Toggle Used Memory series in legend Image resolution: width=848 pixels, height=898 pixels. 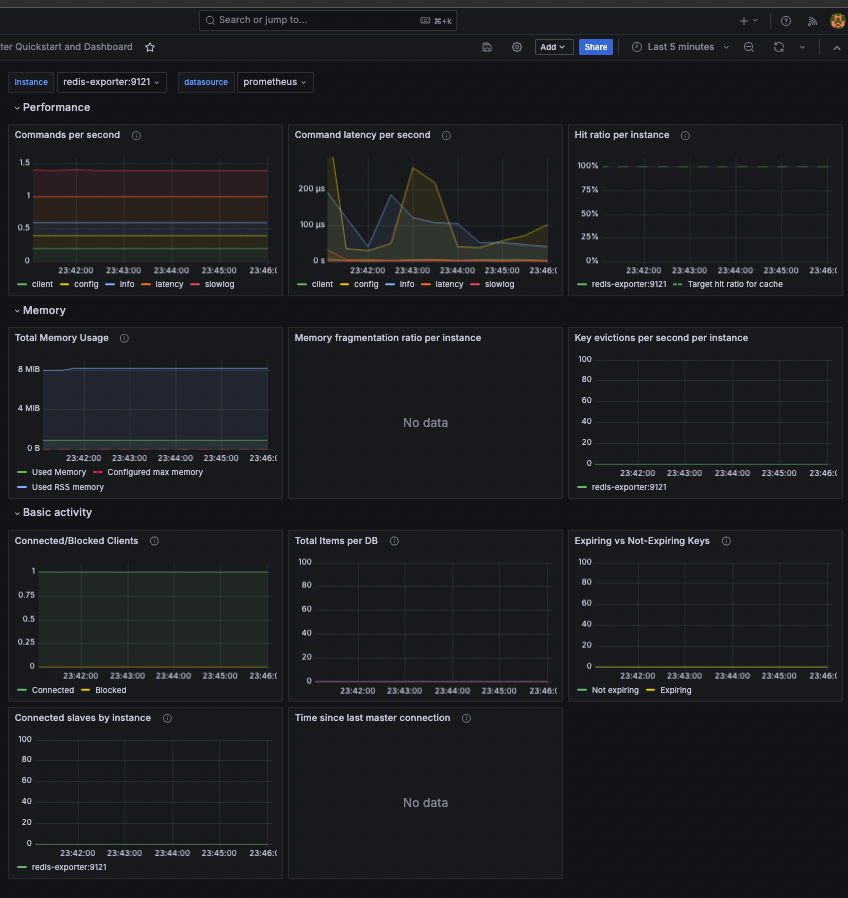point(58,472)
